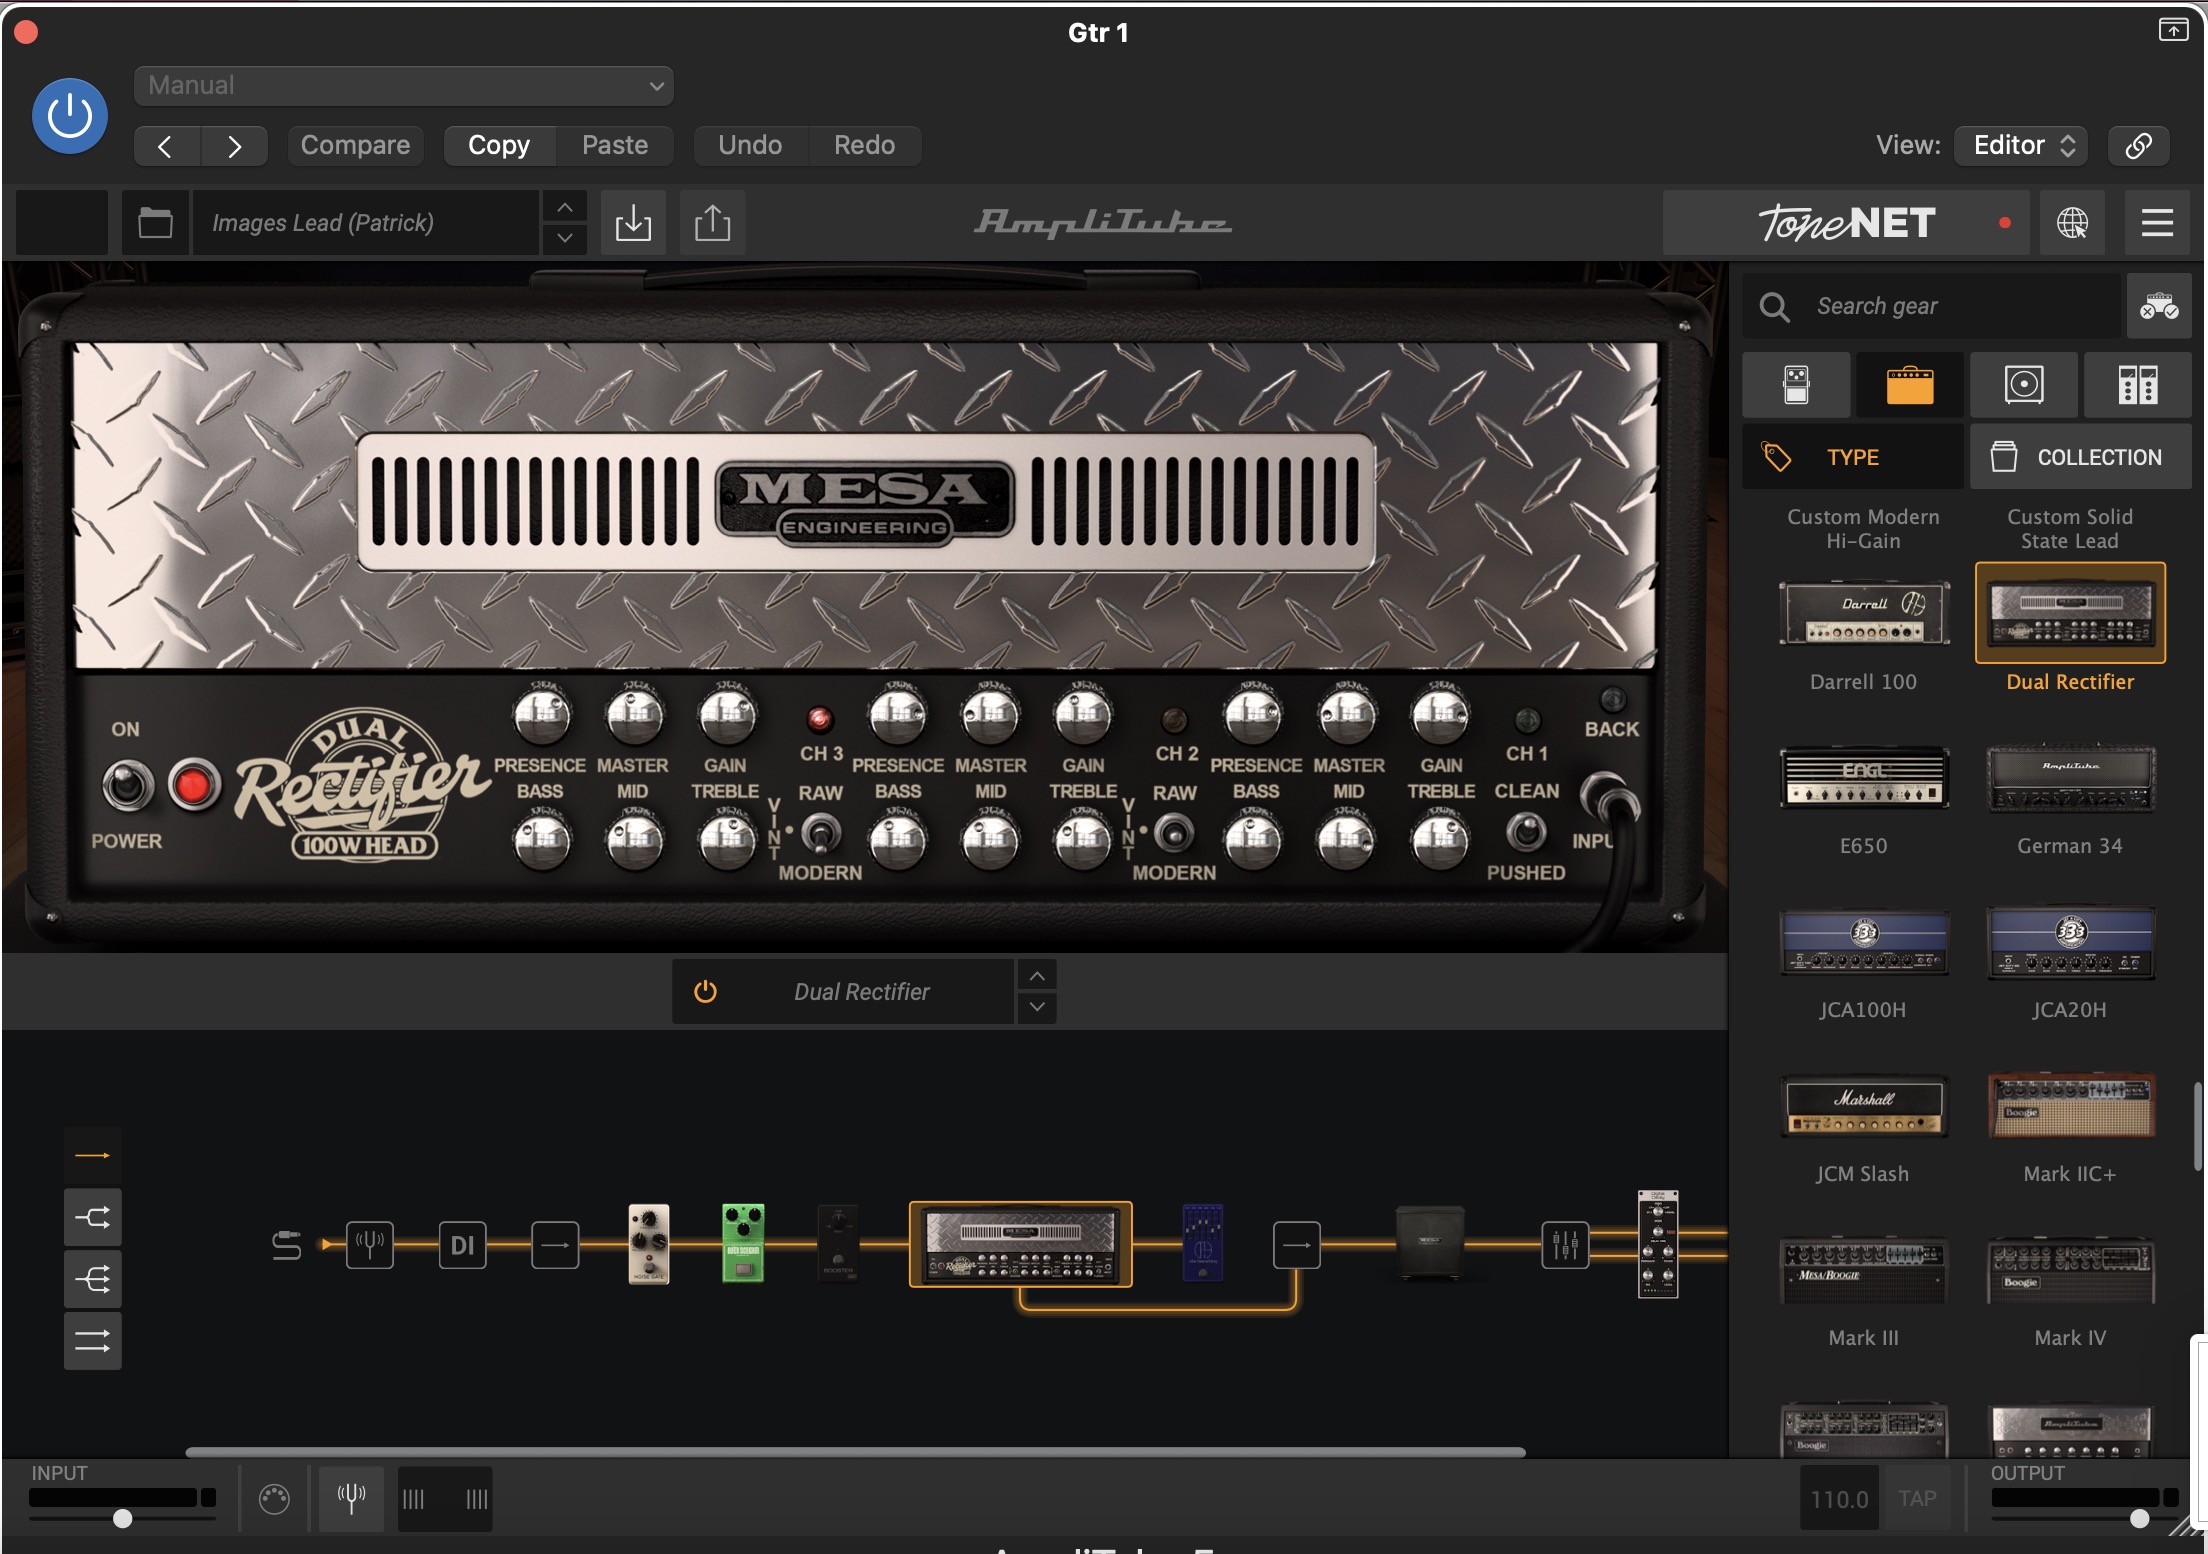Viewport: 2208px width, 1554px height.
Task: Select the three-path split chain layout
Action: (x=93, y=1279)
